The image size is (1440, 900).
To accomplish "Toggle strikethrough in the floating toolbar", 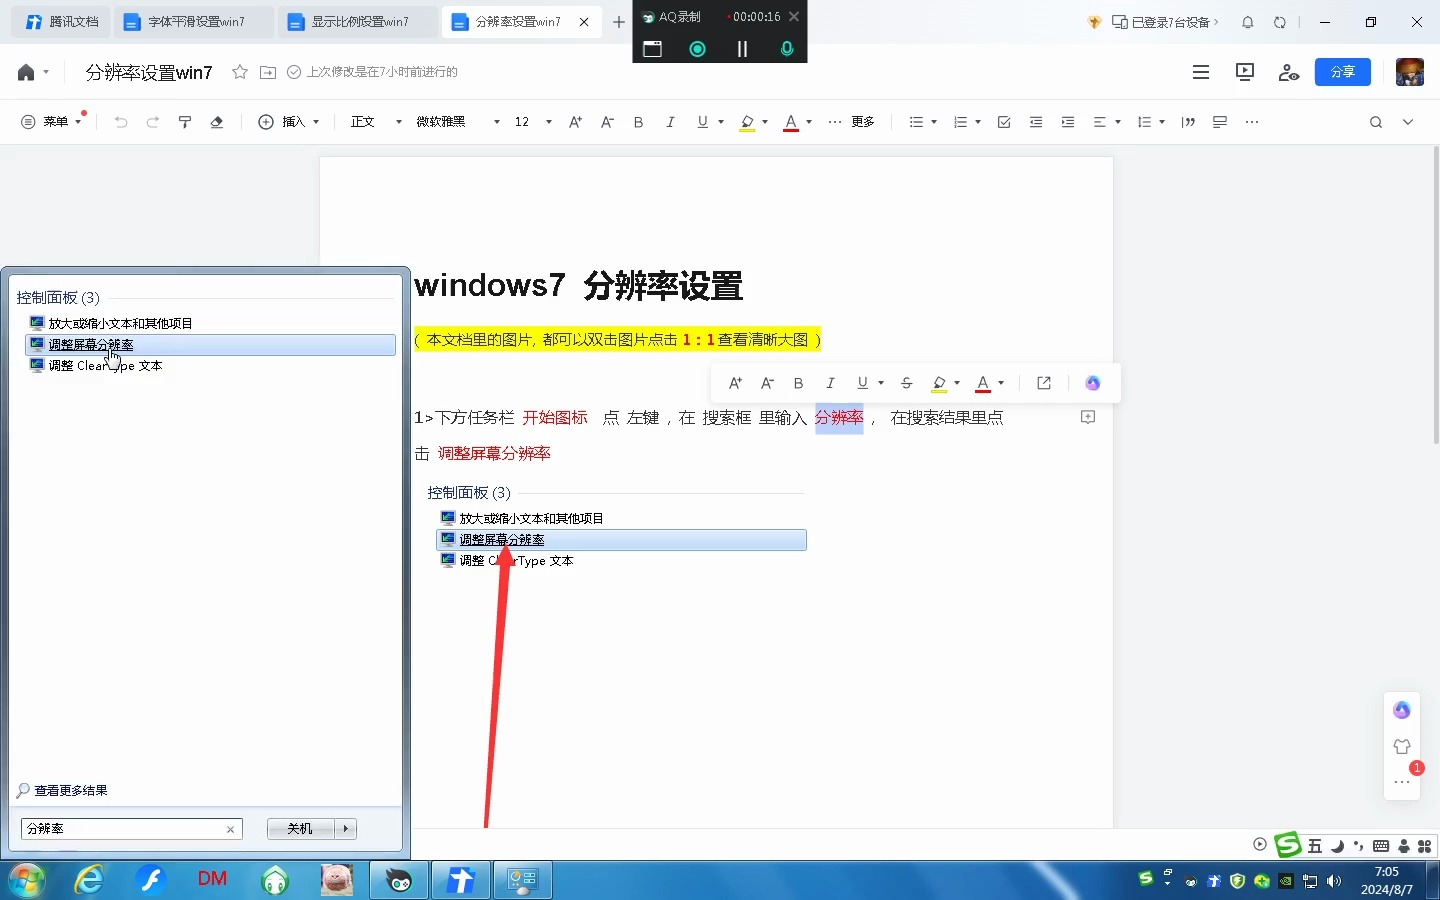I will [906, 383].
